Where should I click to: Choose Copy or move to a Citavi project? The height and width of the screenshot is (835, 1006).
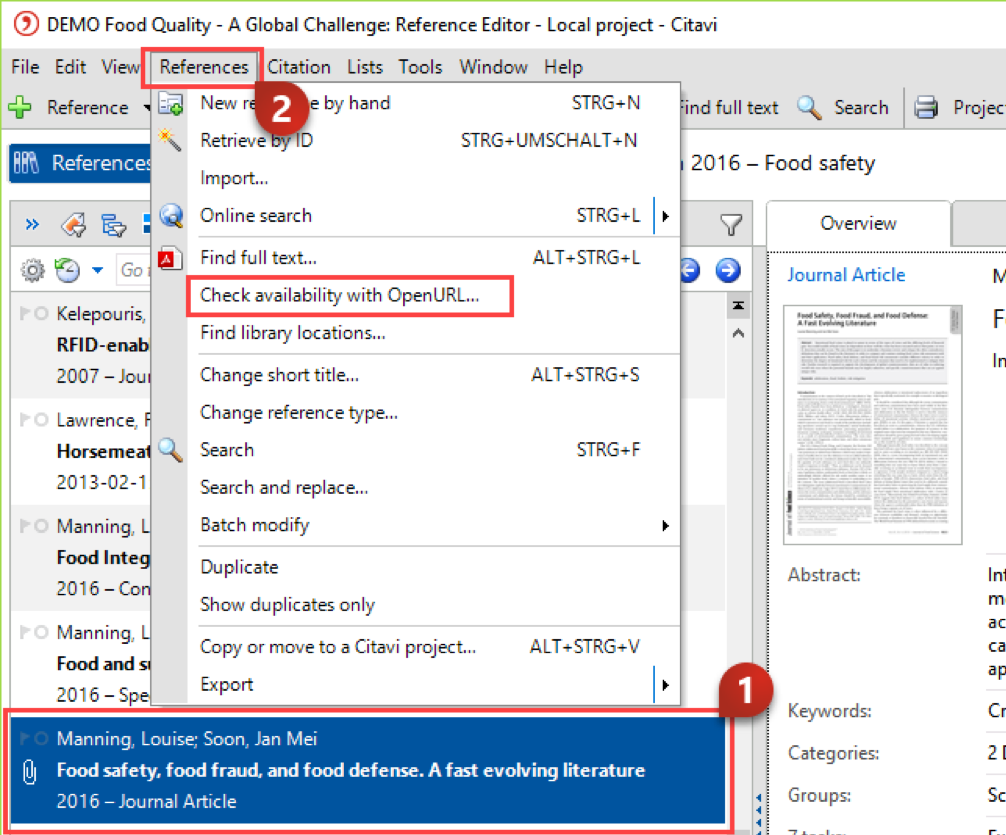(338, 647)
